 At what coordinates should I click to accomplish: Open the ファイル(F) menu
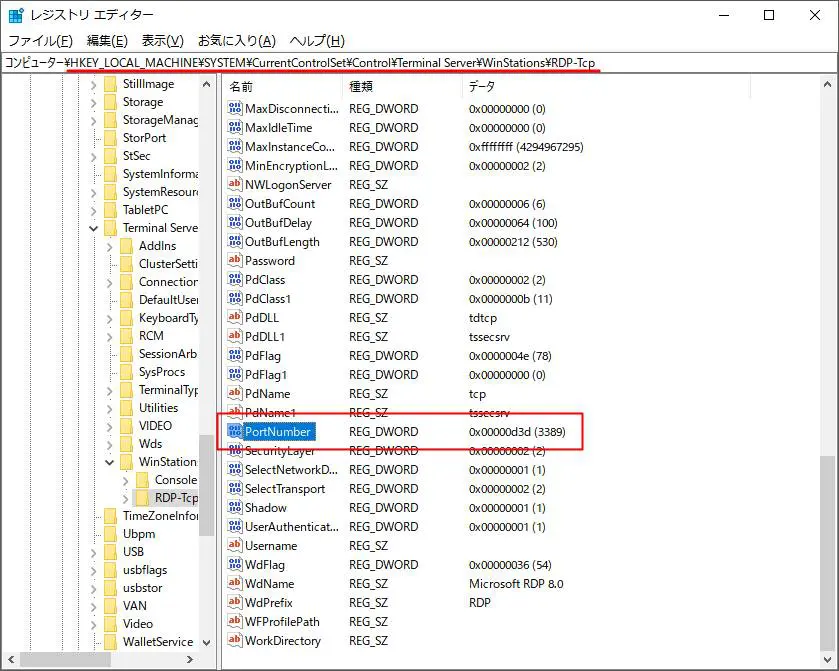point(40,41)
